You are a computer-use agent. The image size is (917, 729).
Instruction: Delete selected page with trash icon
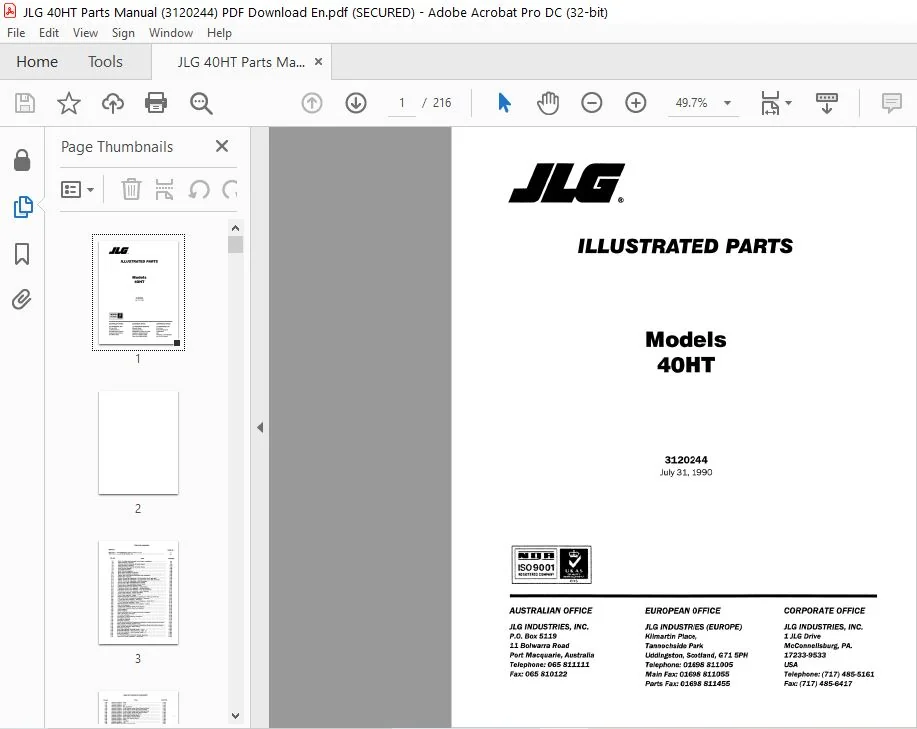tap(131, 189)
